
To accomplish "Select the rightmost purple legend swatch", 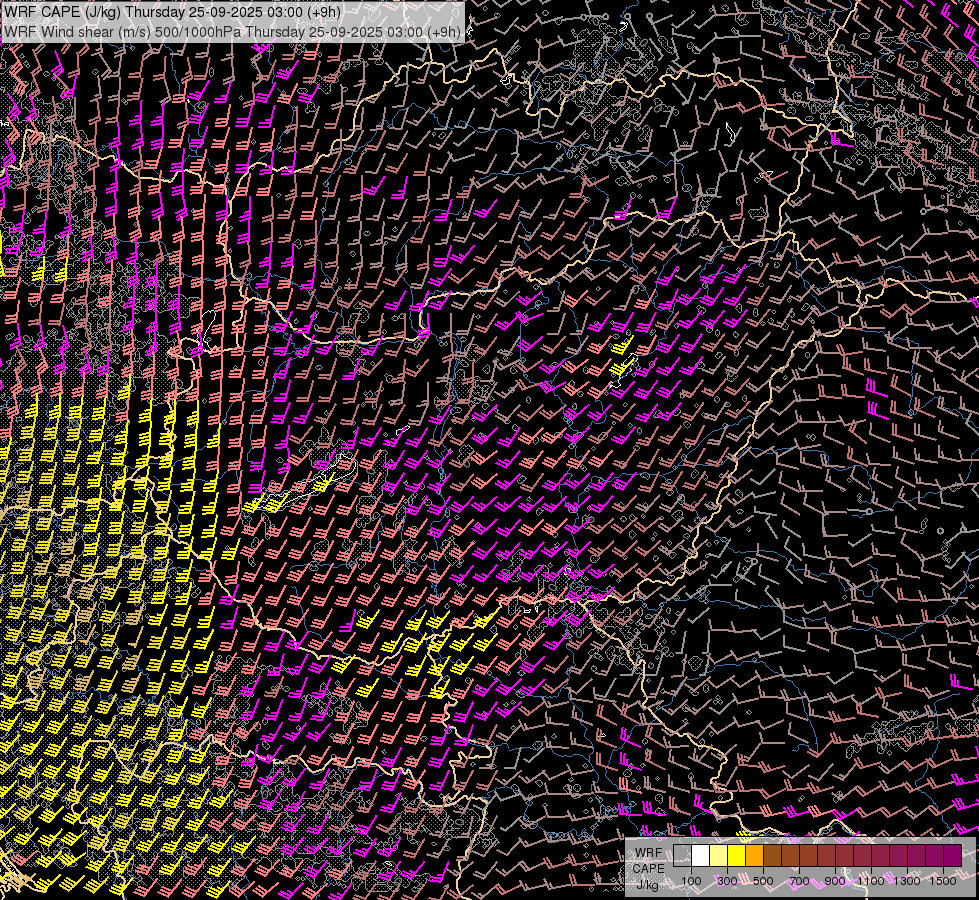I will [x=952, y=855].
